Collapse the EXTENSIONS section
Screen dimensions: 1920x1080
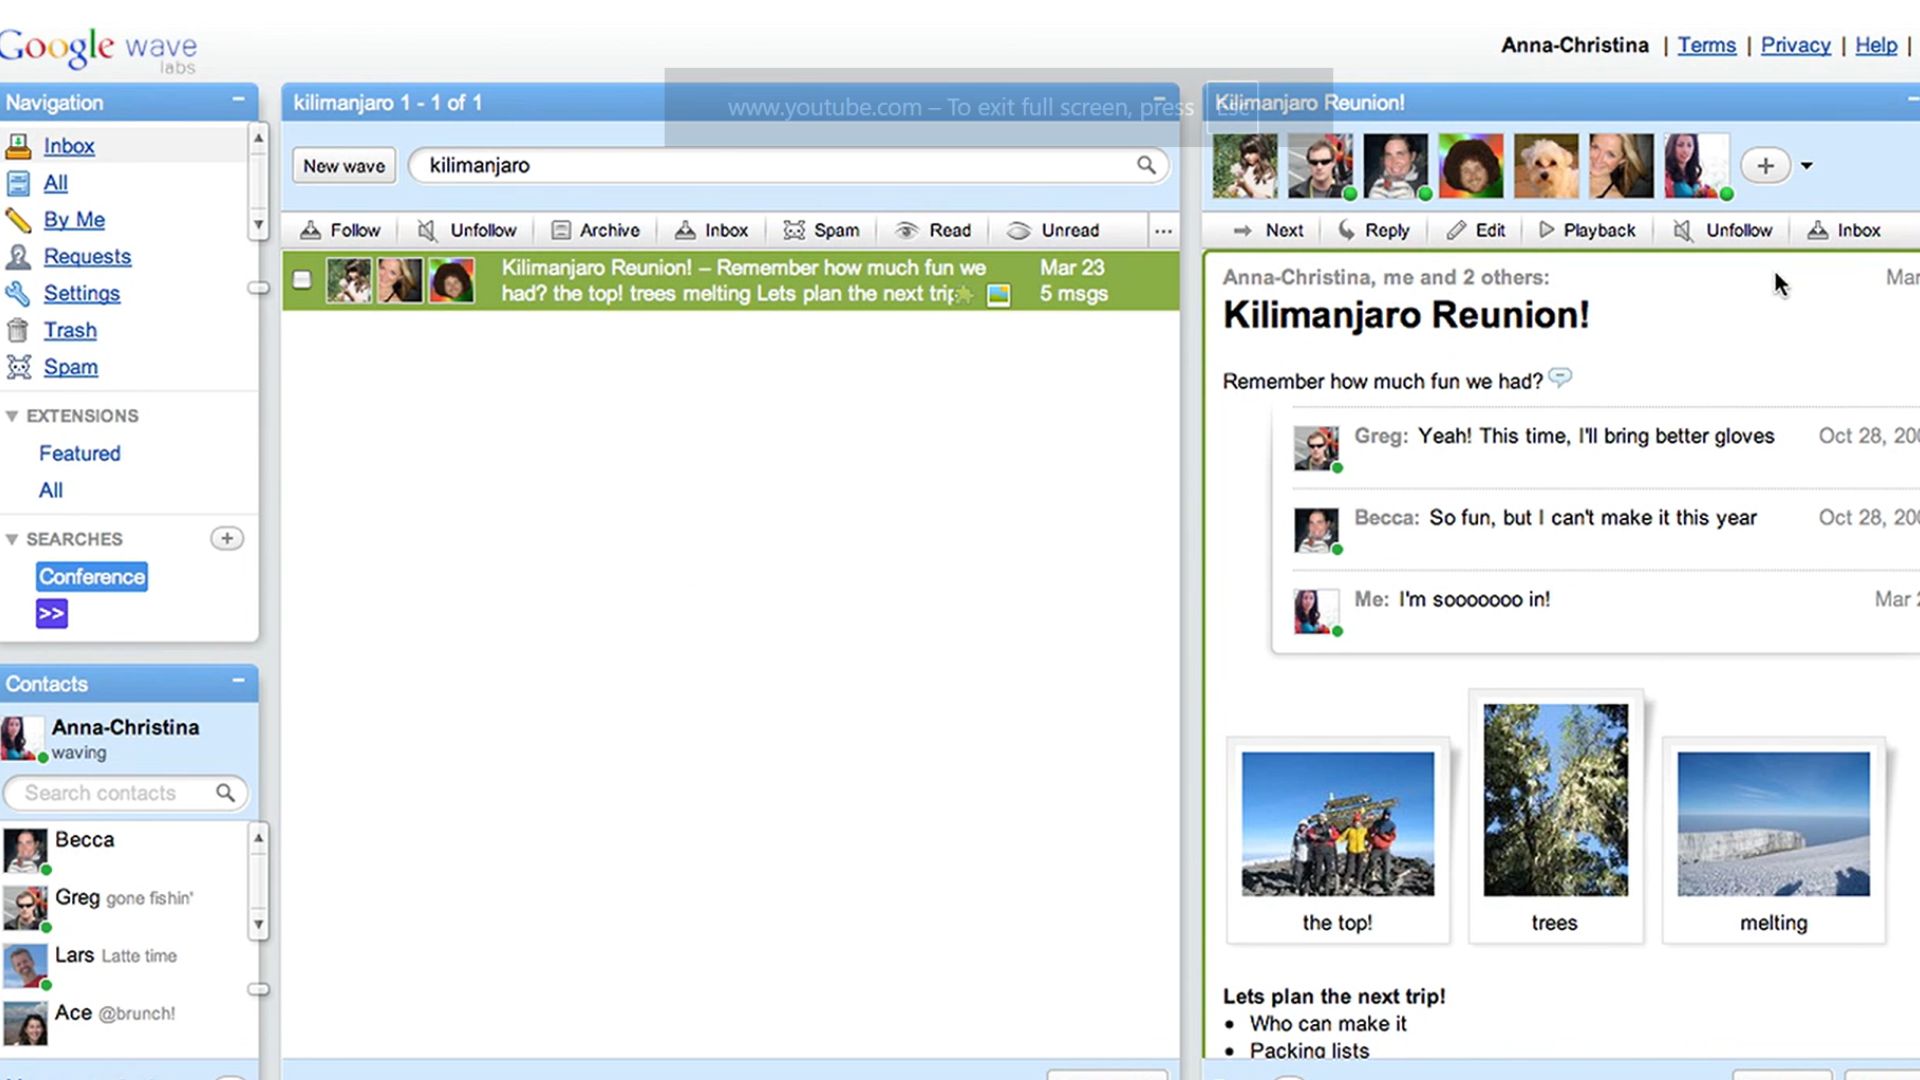12,416
